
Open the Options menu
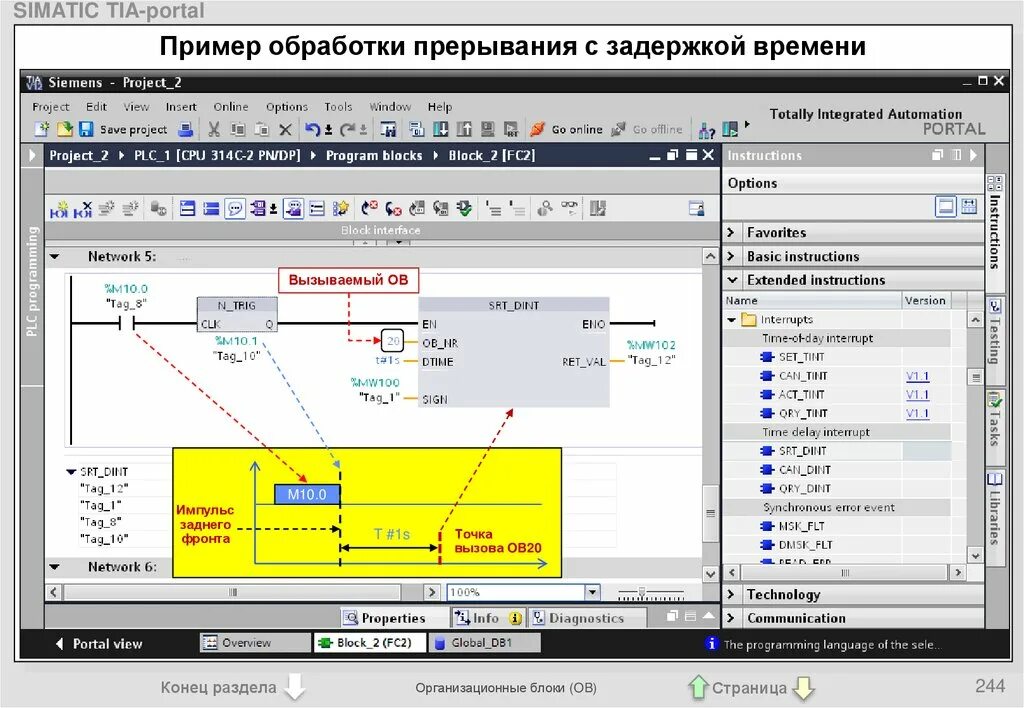287,106
